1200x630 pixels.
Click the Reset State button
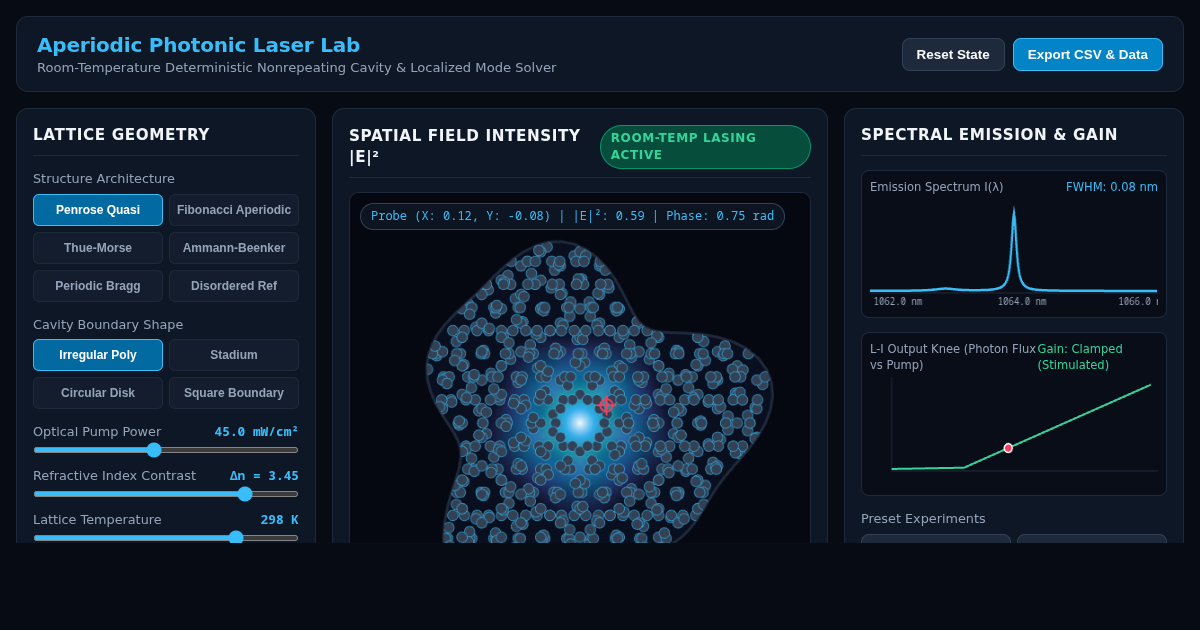953,55
